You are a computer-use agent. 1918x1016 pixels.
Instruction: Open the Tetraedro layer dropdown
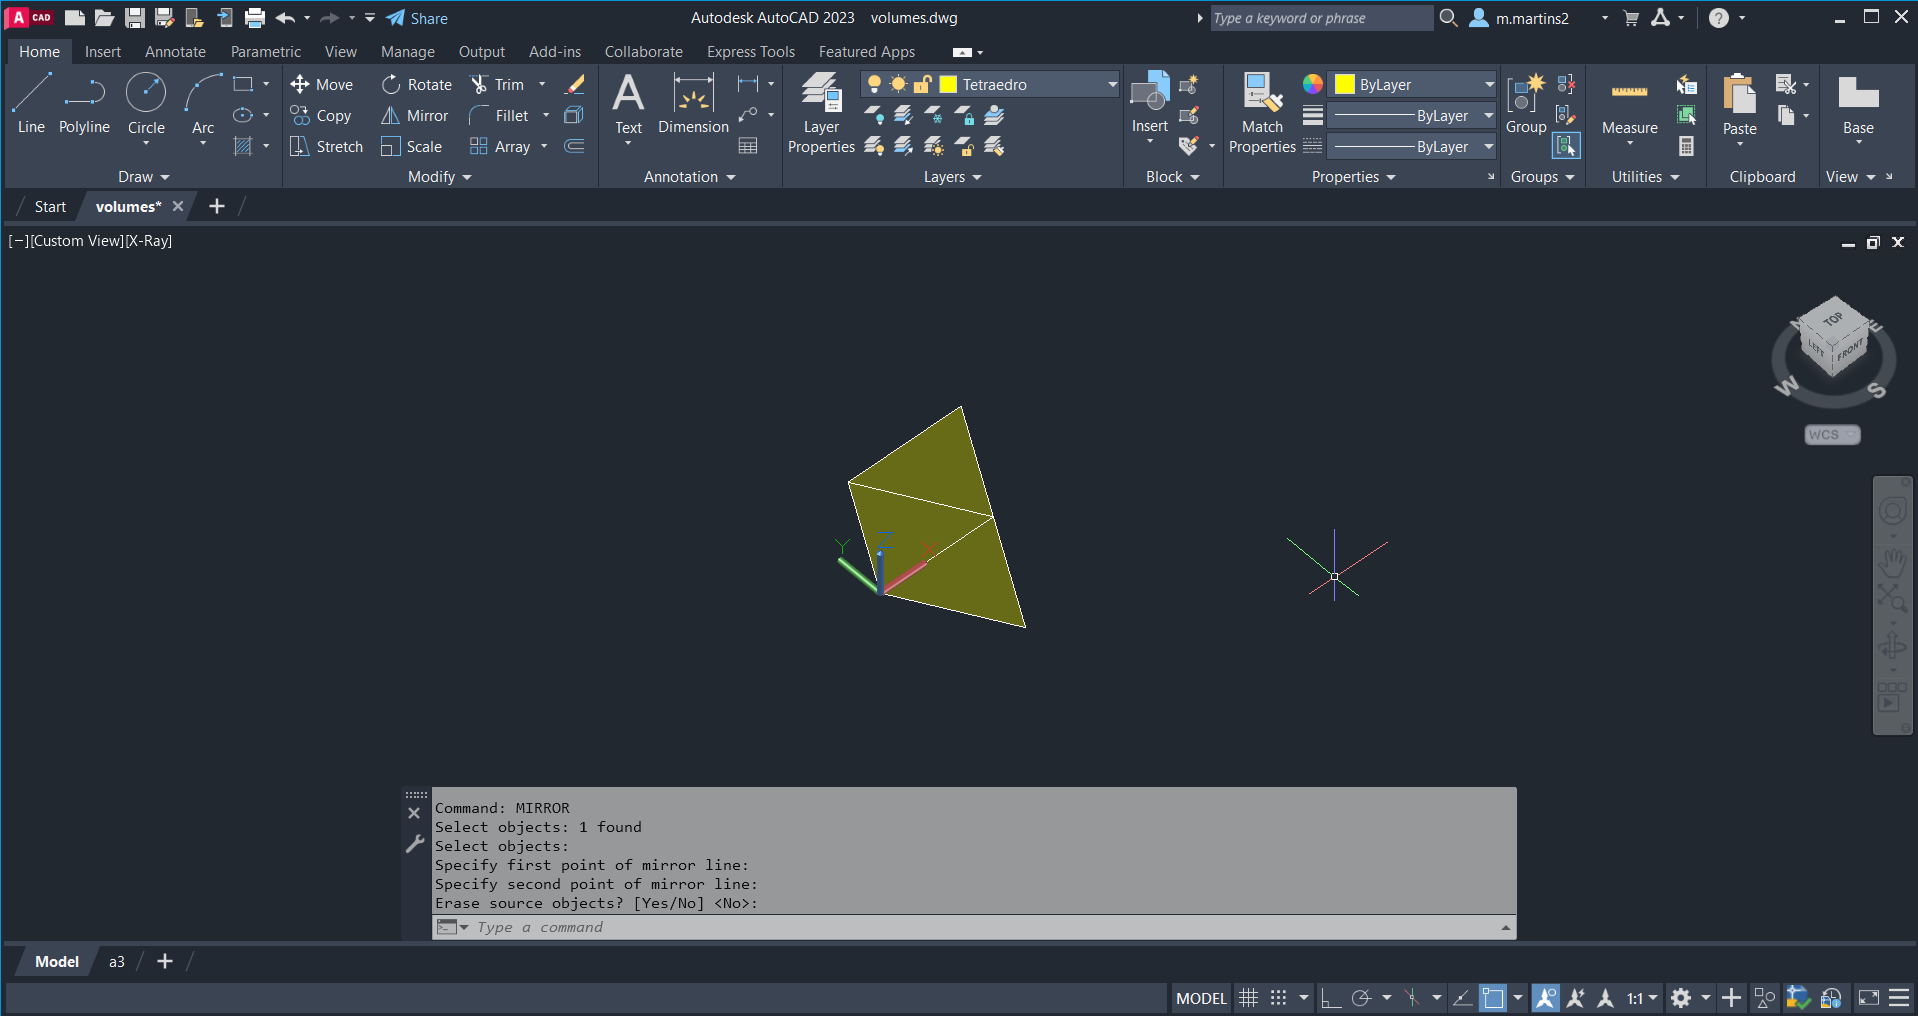pos(1111,85)
